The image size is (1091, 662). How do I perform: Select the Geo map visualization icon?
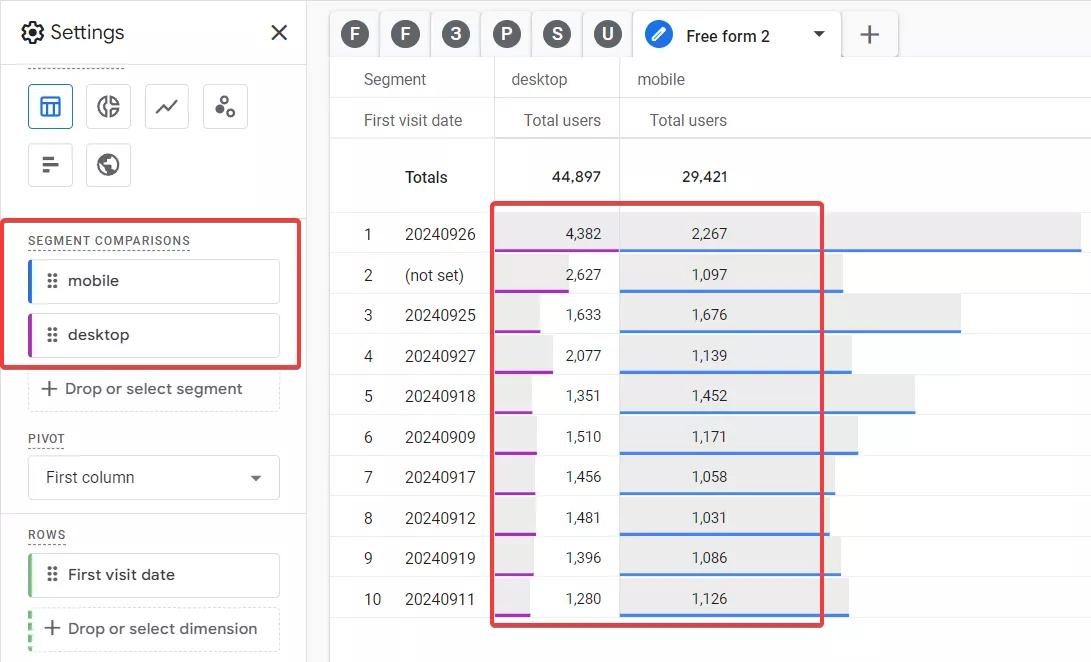point(109,165)
